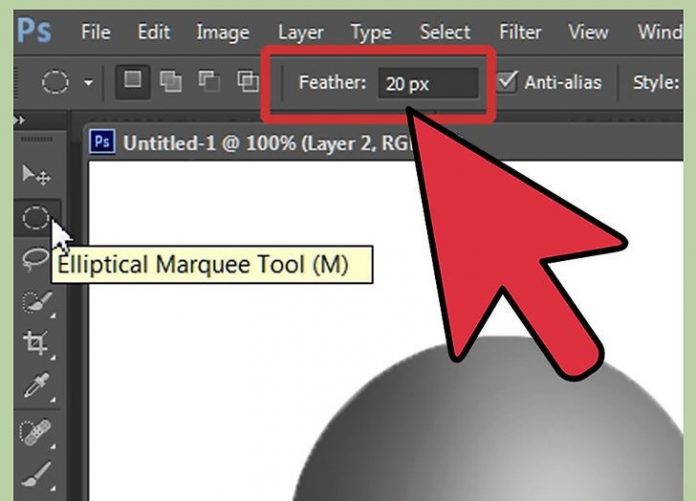Expand the tools panel double-arrow
This screenshot has height=501, width=696.
(16, 122)
